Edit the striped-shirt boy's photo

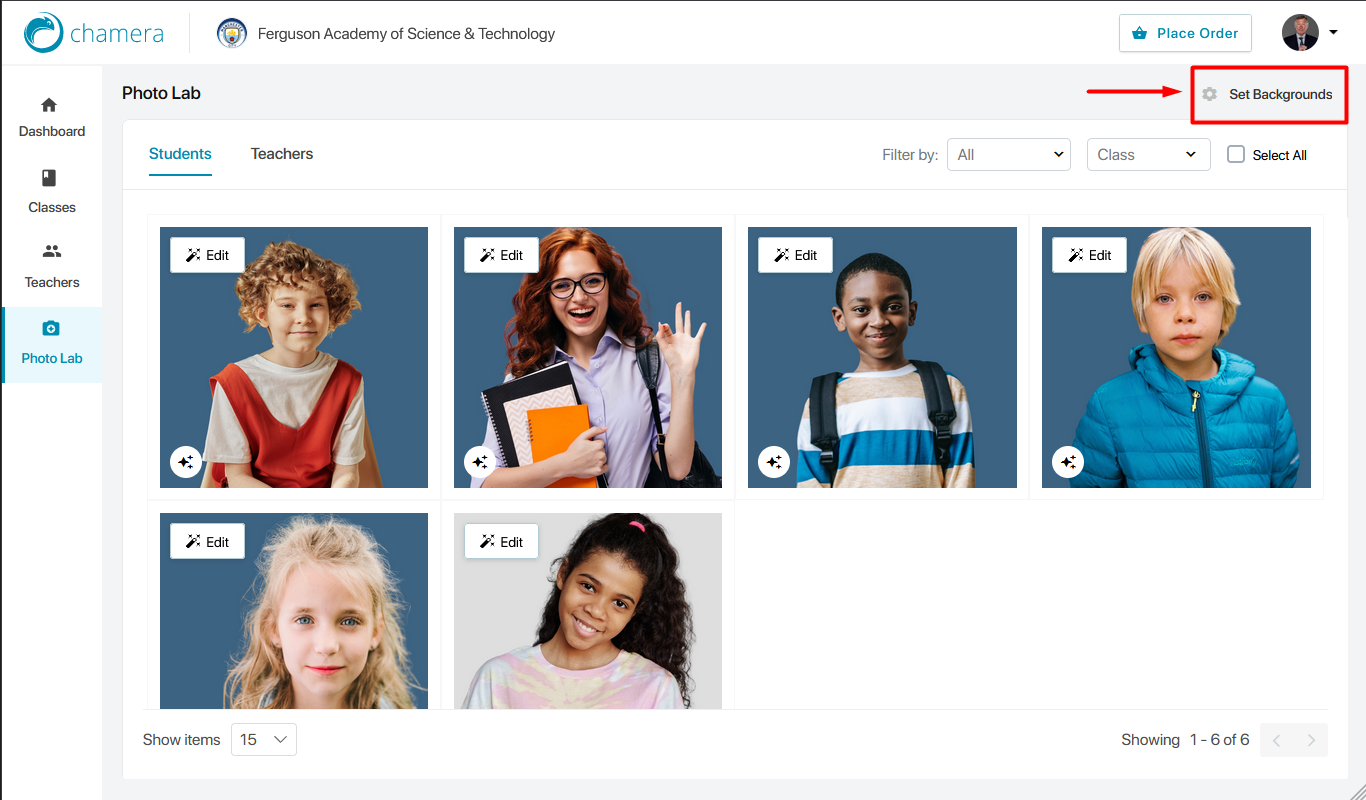tap(795, 255)
